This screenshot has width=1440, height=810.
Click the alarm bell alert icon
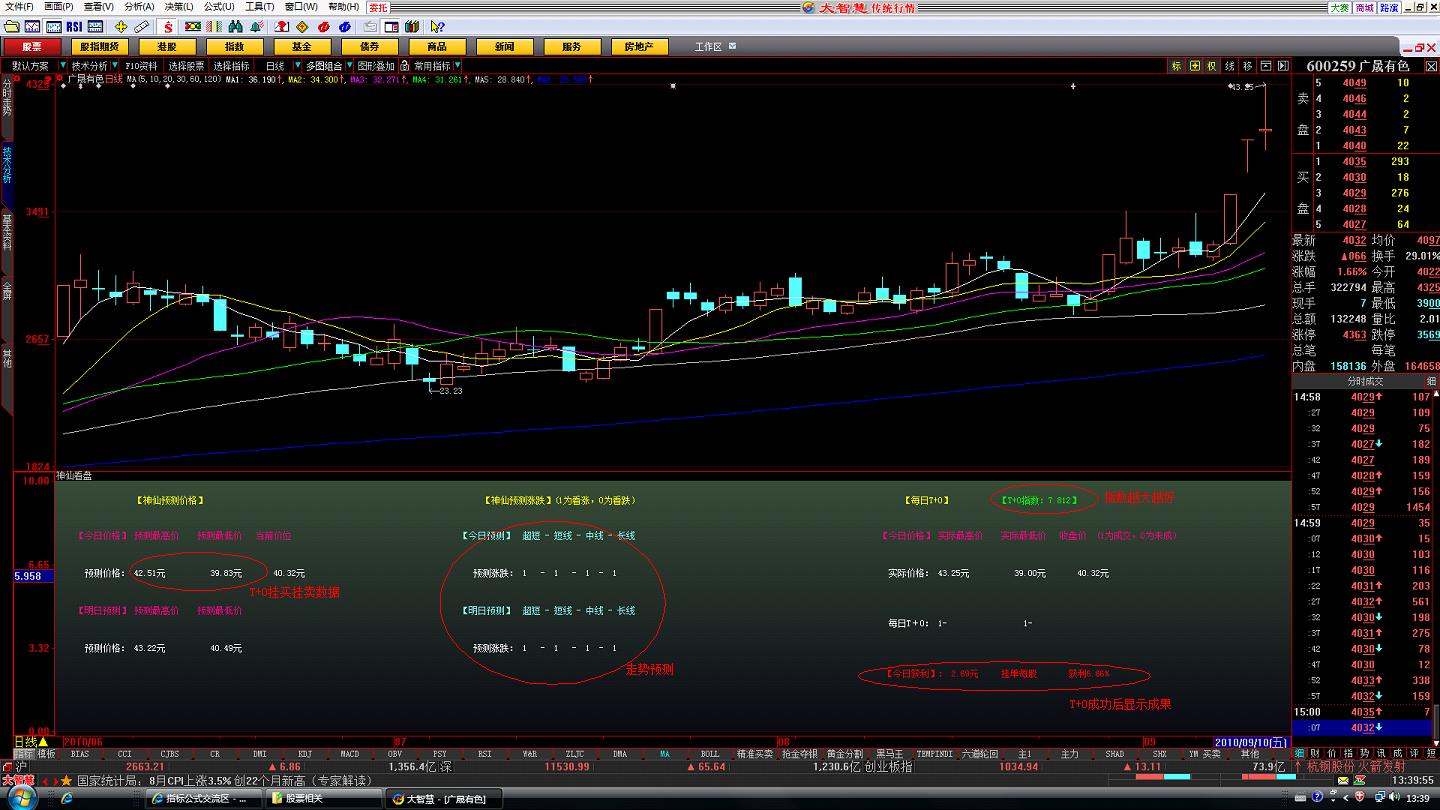(258, 26)
